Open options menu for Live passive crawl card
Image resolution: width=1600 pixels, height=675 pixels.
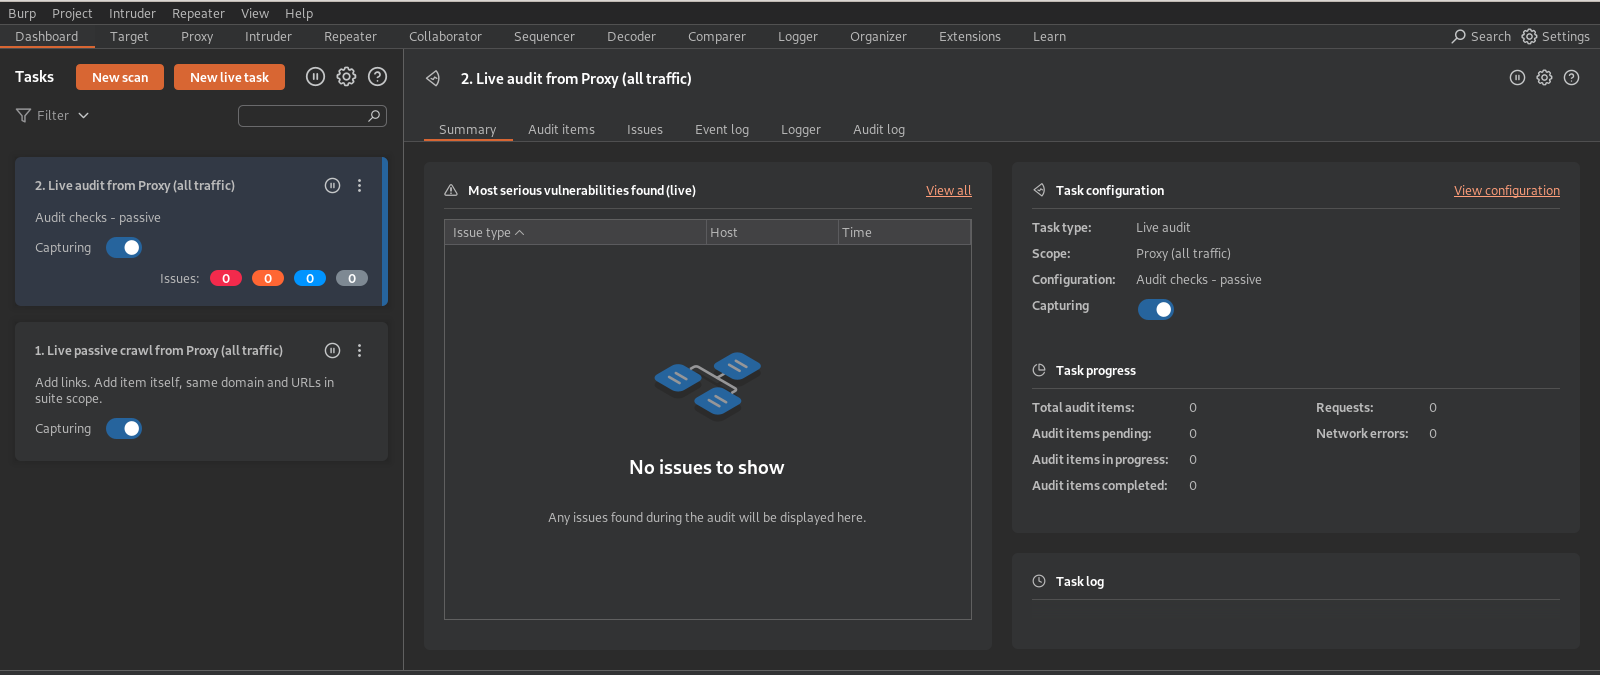tap(360, 351)
